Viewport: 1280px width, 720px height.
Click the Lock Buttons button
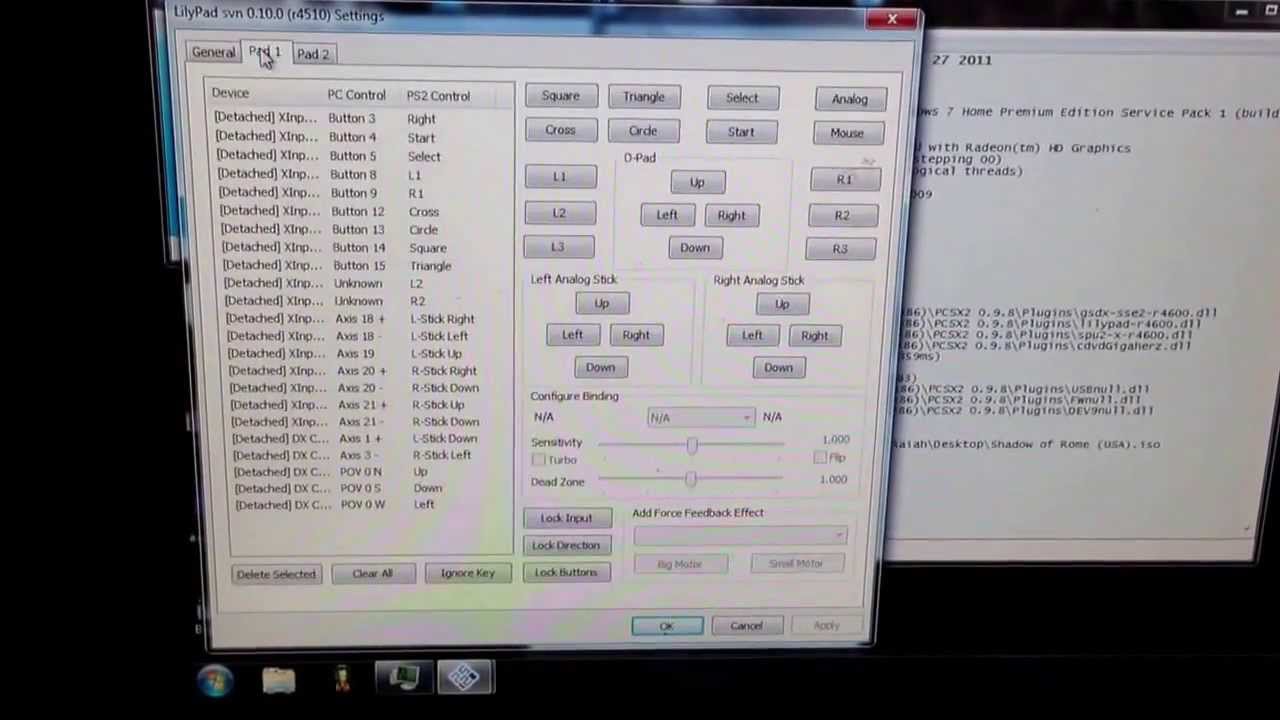(565, 572)
